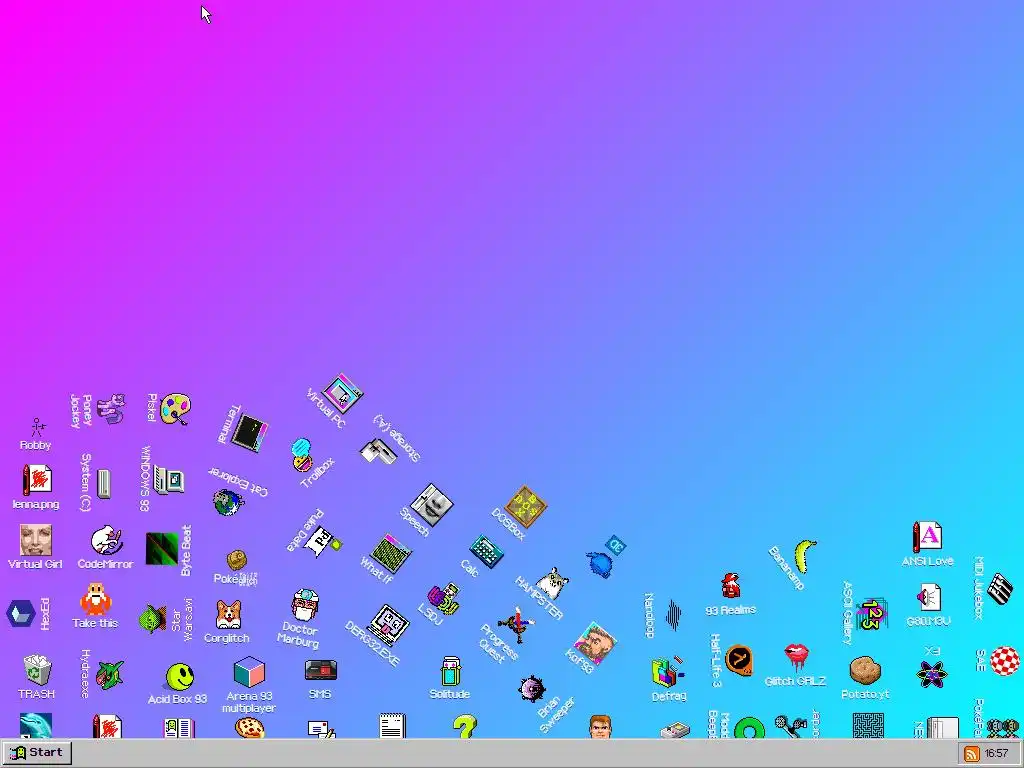Launch Virtual PC icon
Screen dimensions: 1024x768
[x=342, y=393]
